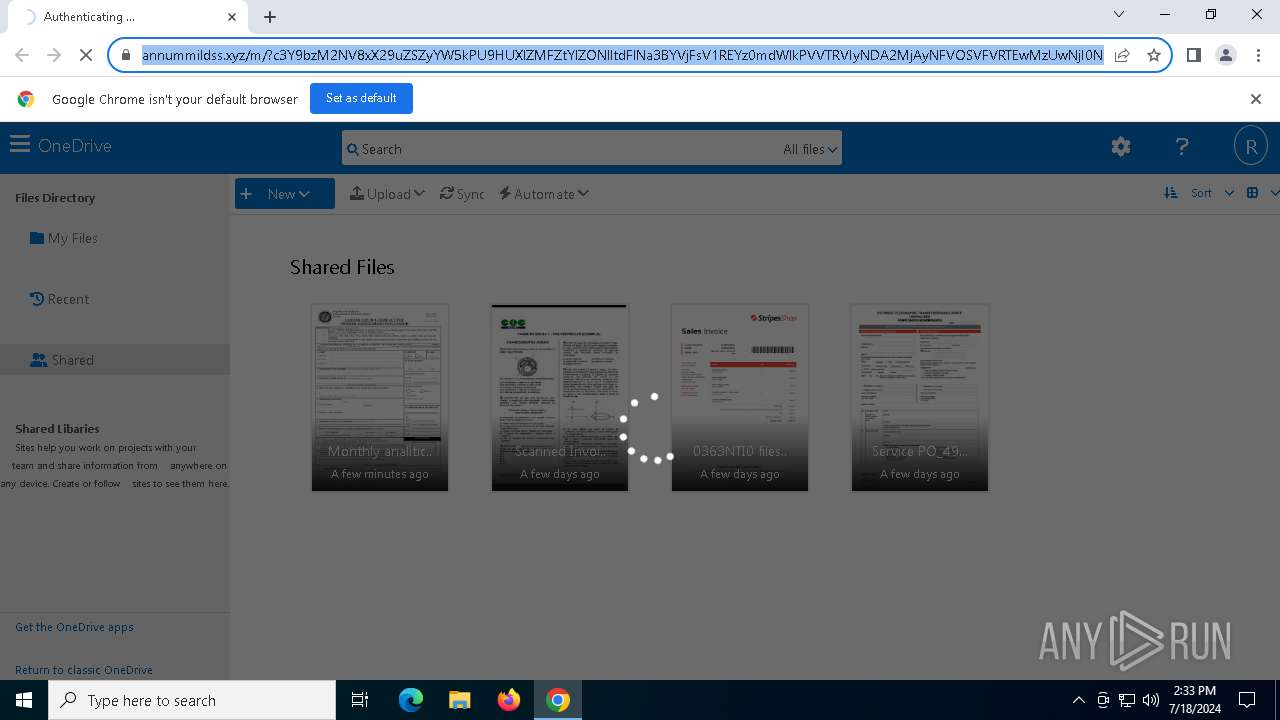Screen dimensions: 1280x720
Task: Click Return to classic OneDrive link
Action: pyautogui.click(x=84, y=670)
